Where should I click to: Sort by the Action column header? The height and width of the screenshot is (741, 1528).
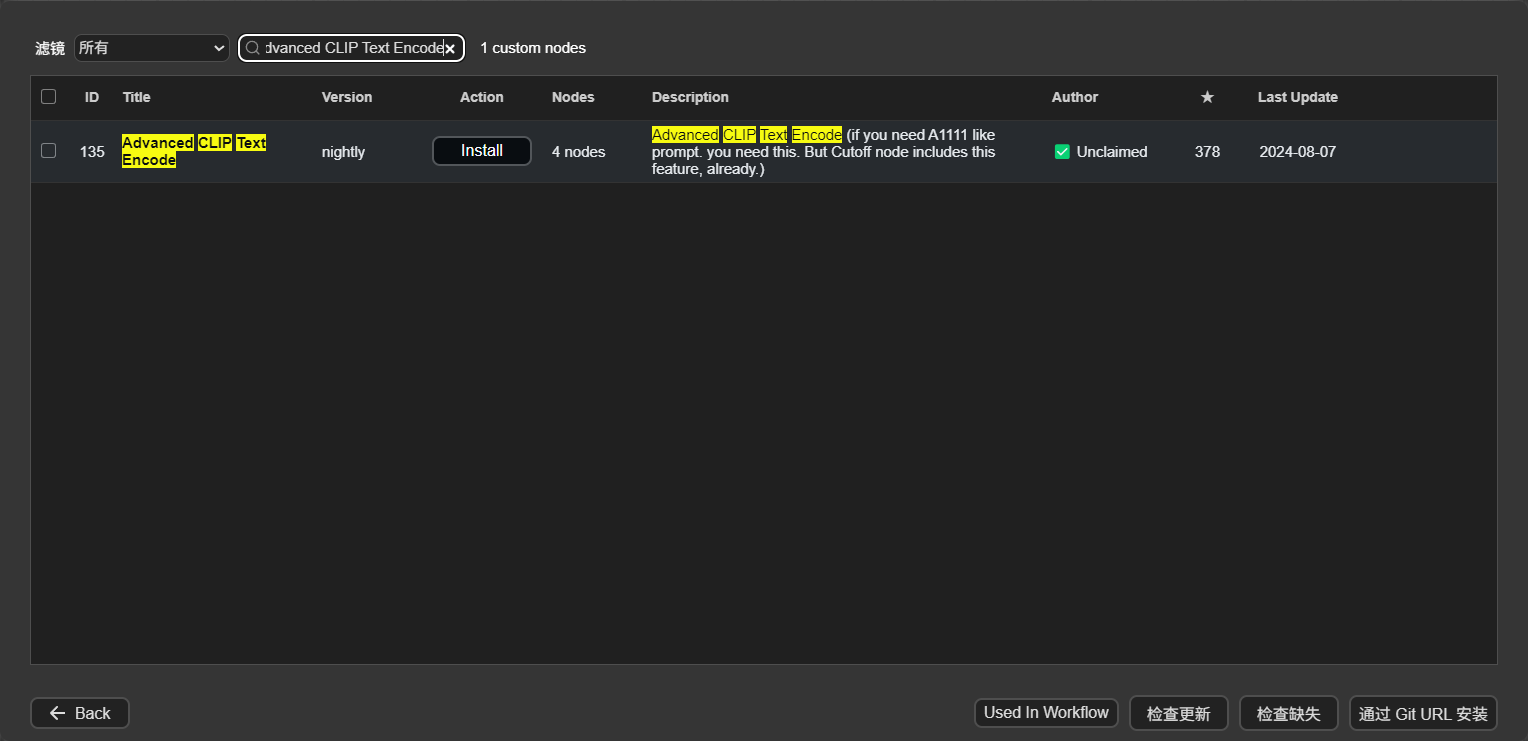point(482,97)
